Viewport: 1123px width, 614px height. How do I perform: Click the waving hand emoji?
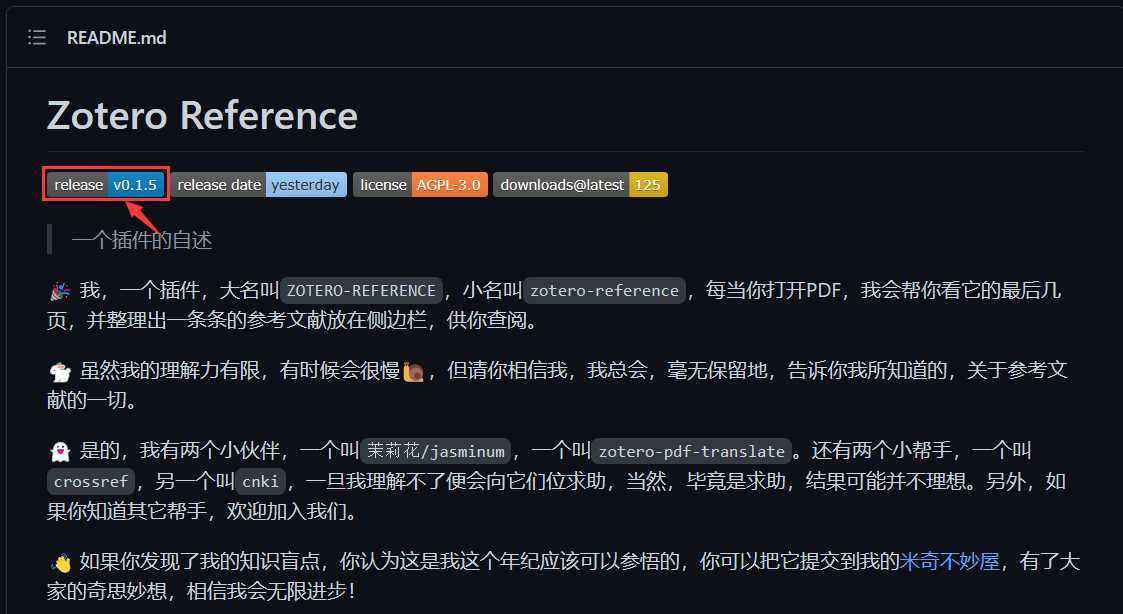pyautogui.click(x=61, y=563)
